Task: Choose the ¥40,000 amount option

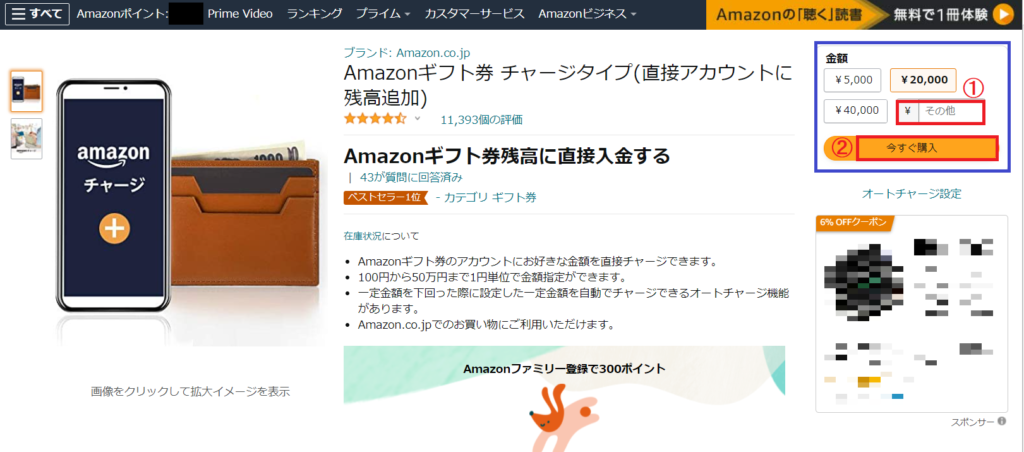Action: click(x=856, y=110)
